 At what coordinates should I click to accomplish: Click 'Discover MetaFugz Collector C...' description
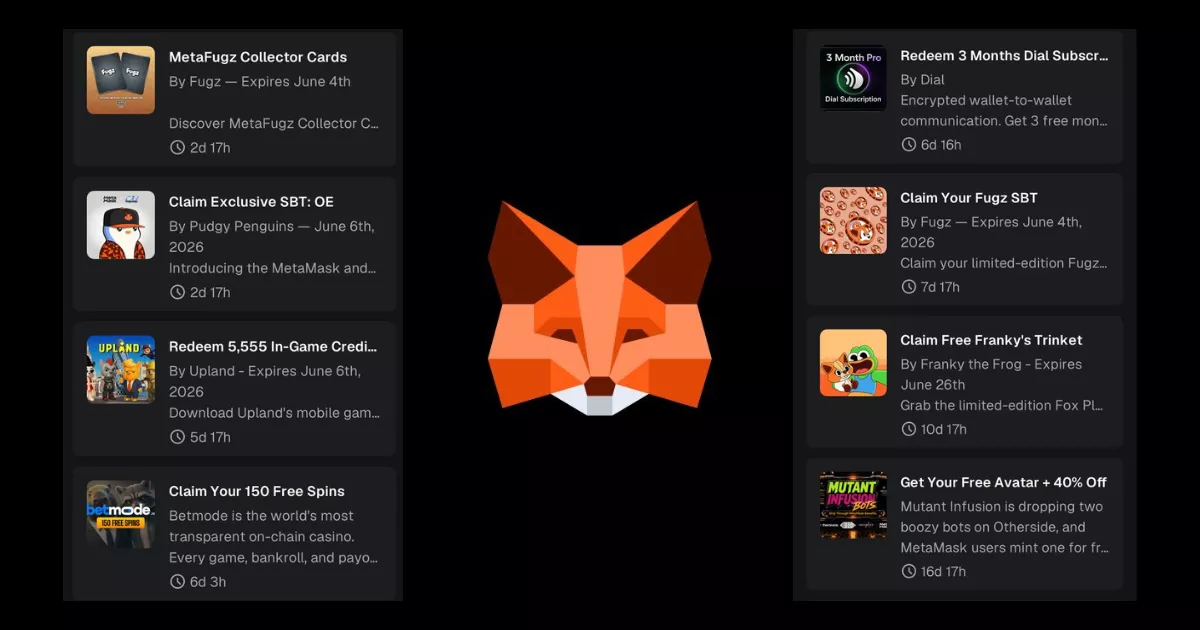click(x=274, y=124)
